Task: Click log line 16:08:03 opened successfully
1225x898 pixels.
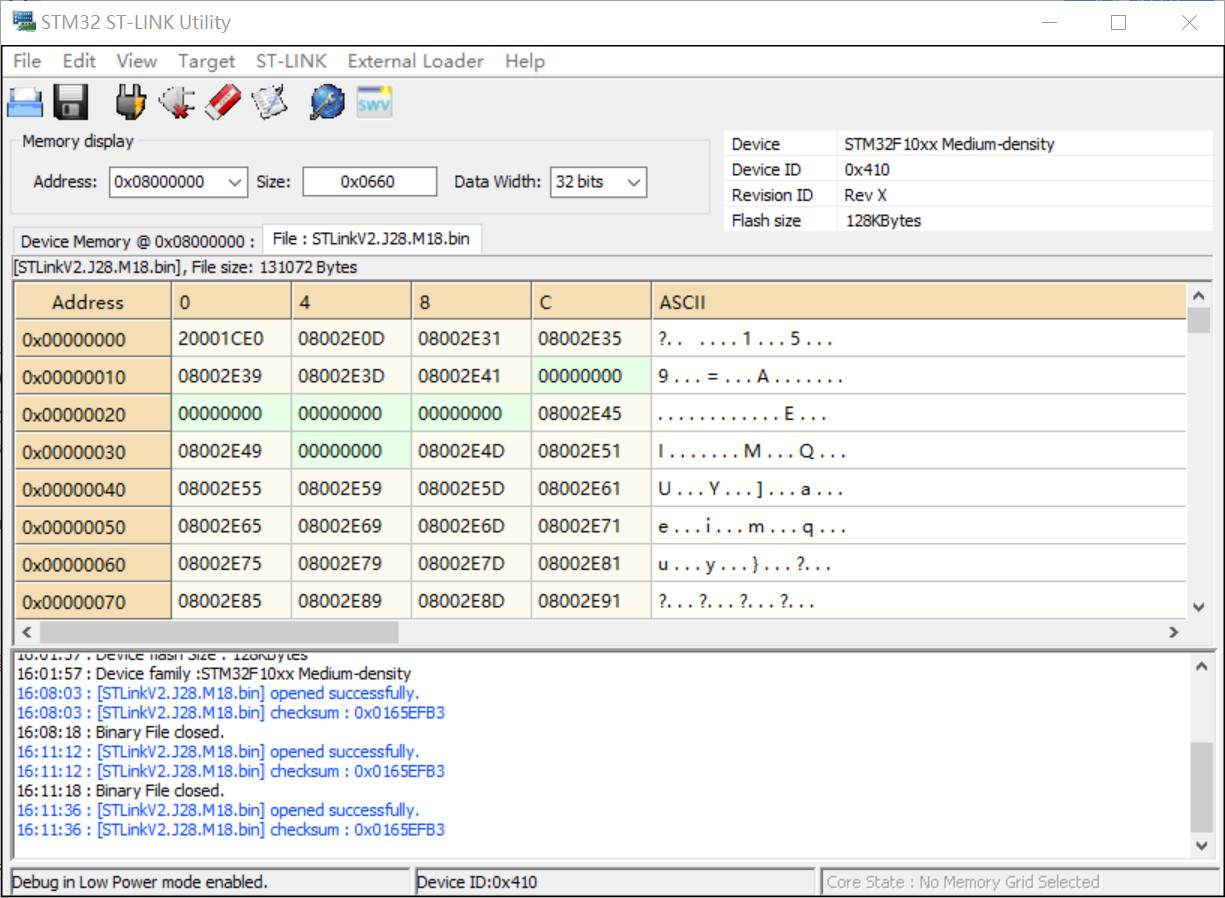Action: tap(218, 693)
